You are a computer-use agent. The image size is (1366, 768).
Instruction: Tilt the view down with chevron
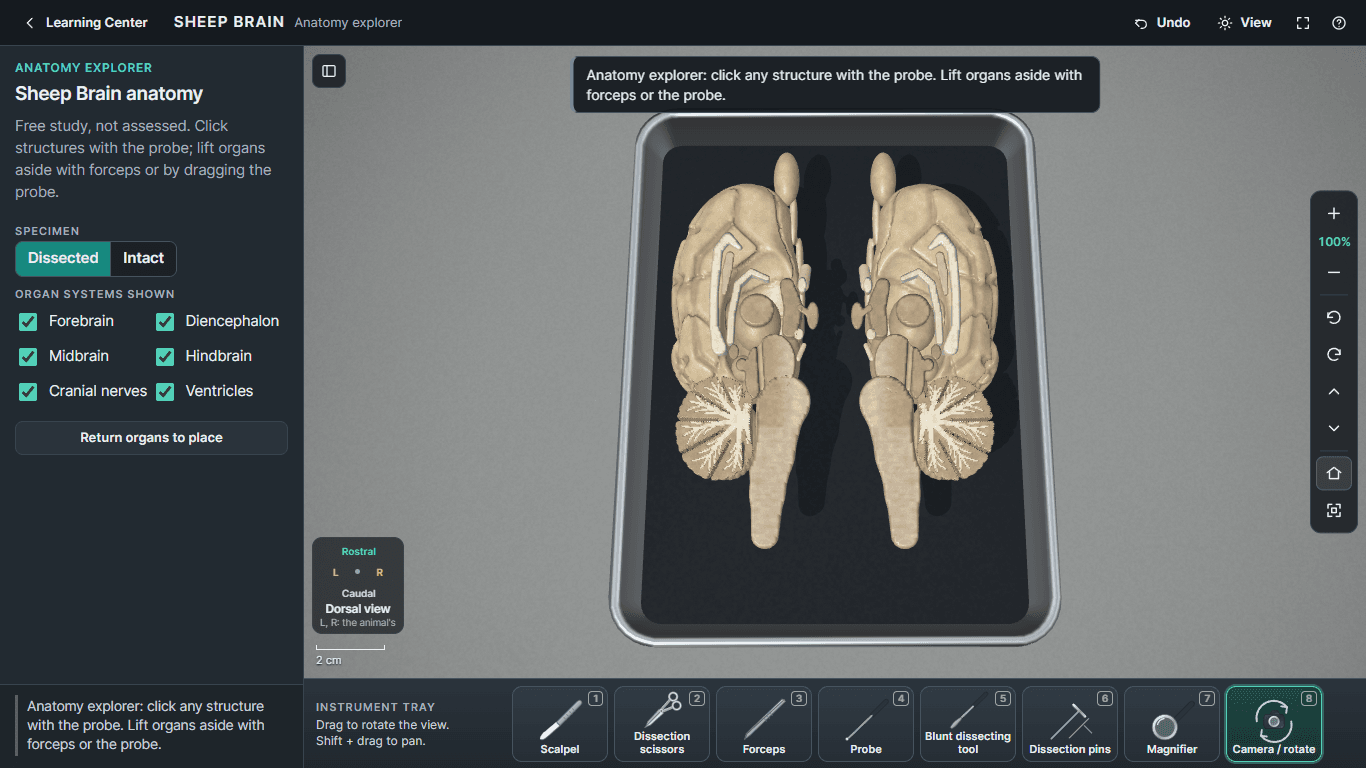[x=1334, y=429]
